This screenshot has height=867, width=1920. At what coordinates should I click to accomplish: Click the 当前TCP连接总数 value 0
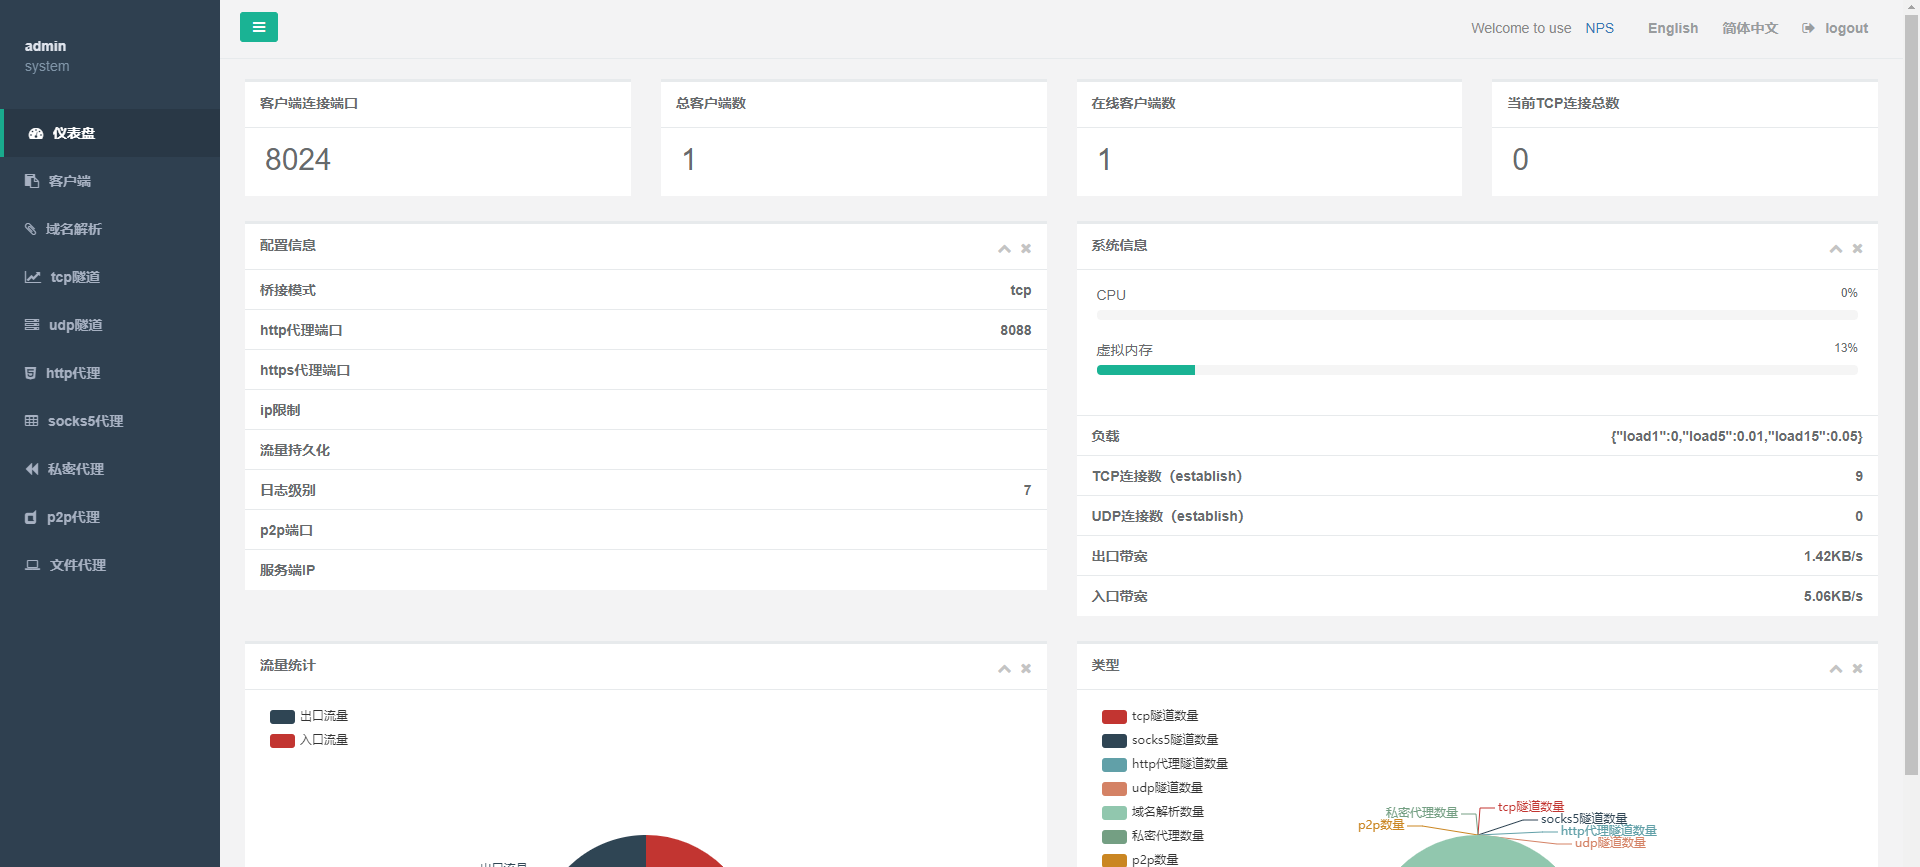click(x=1520, y=160)
